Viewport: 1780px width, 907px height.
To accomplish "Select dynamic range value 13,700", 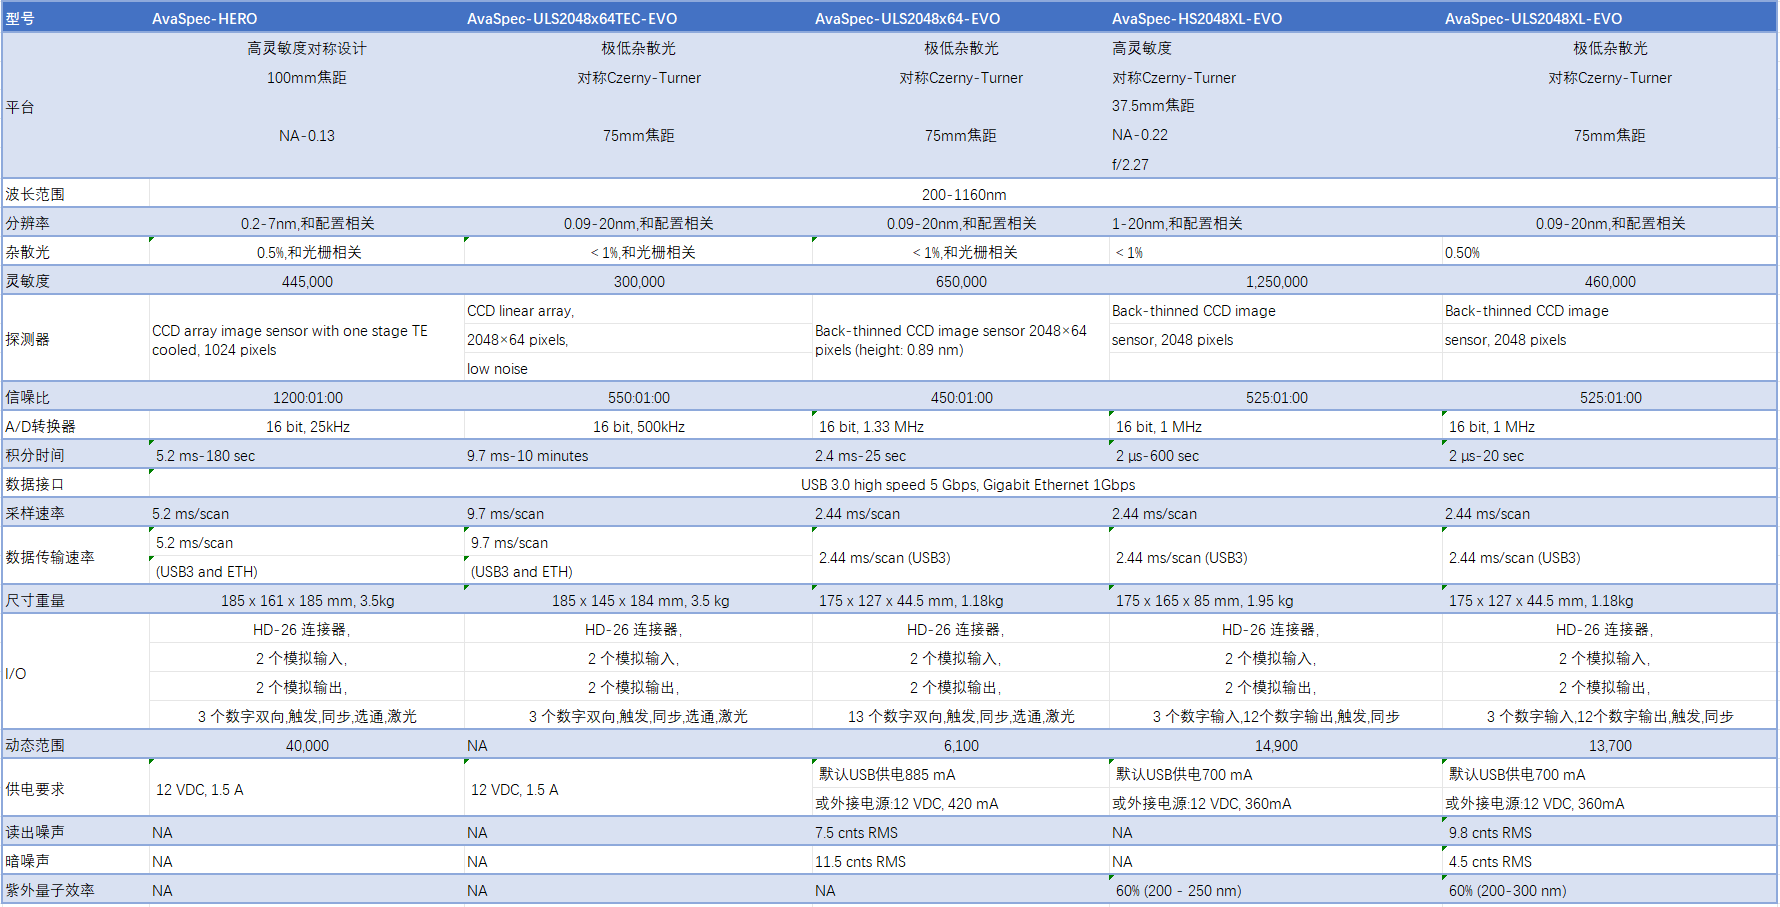I will (1609, 745).
